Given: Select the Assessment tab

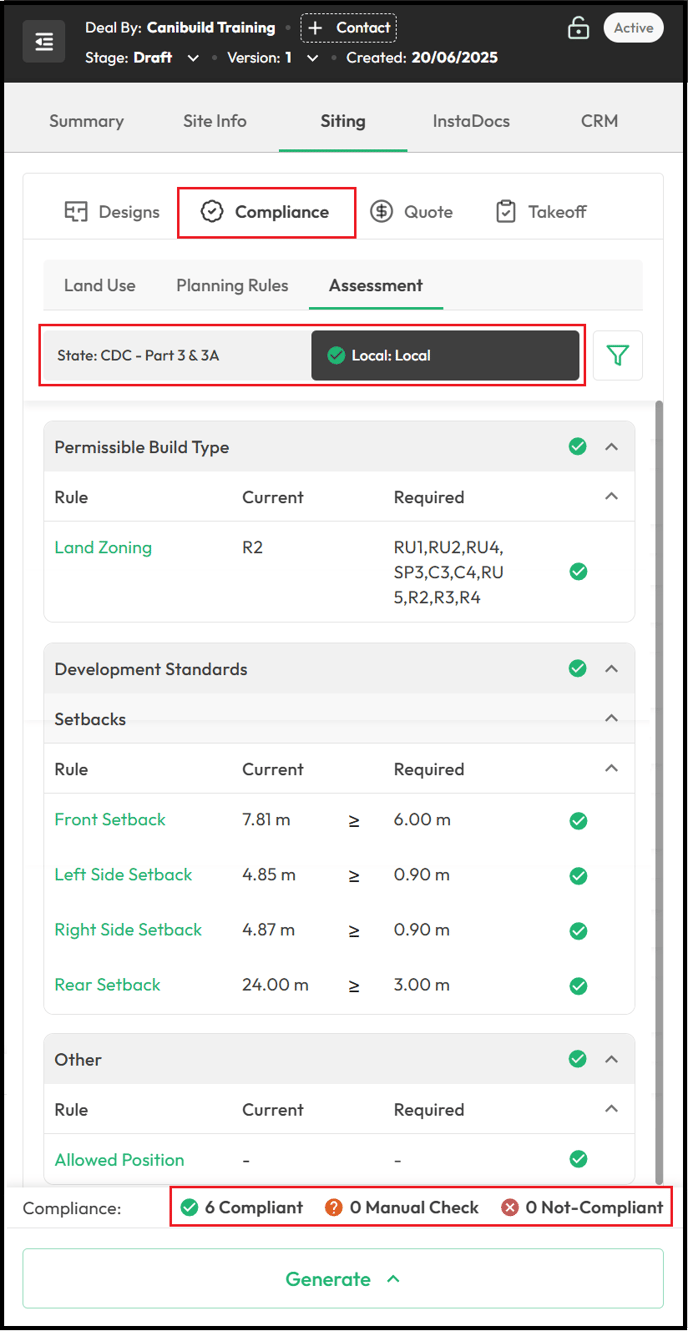Looking at the screenshot, I should [376, 285].
